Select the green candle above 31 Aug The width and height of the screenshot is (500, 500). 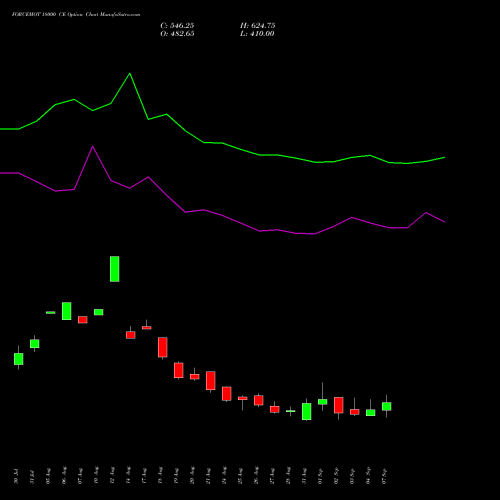click(307, 411)
